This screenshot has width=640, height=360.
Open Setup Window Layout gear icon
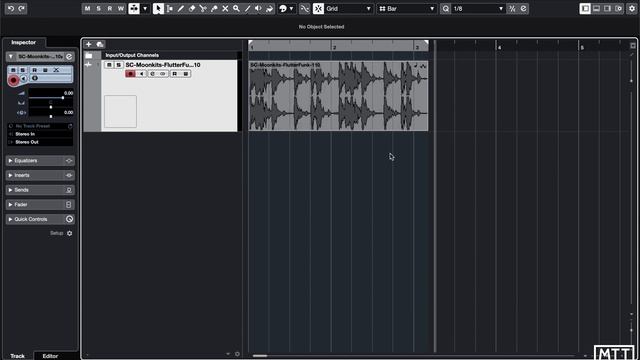point(632,9)
